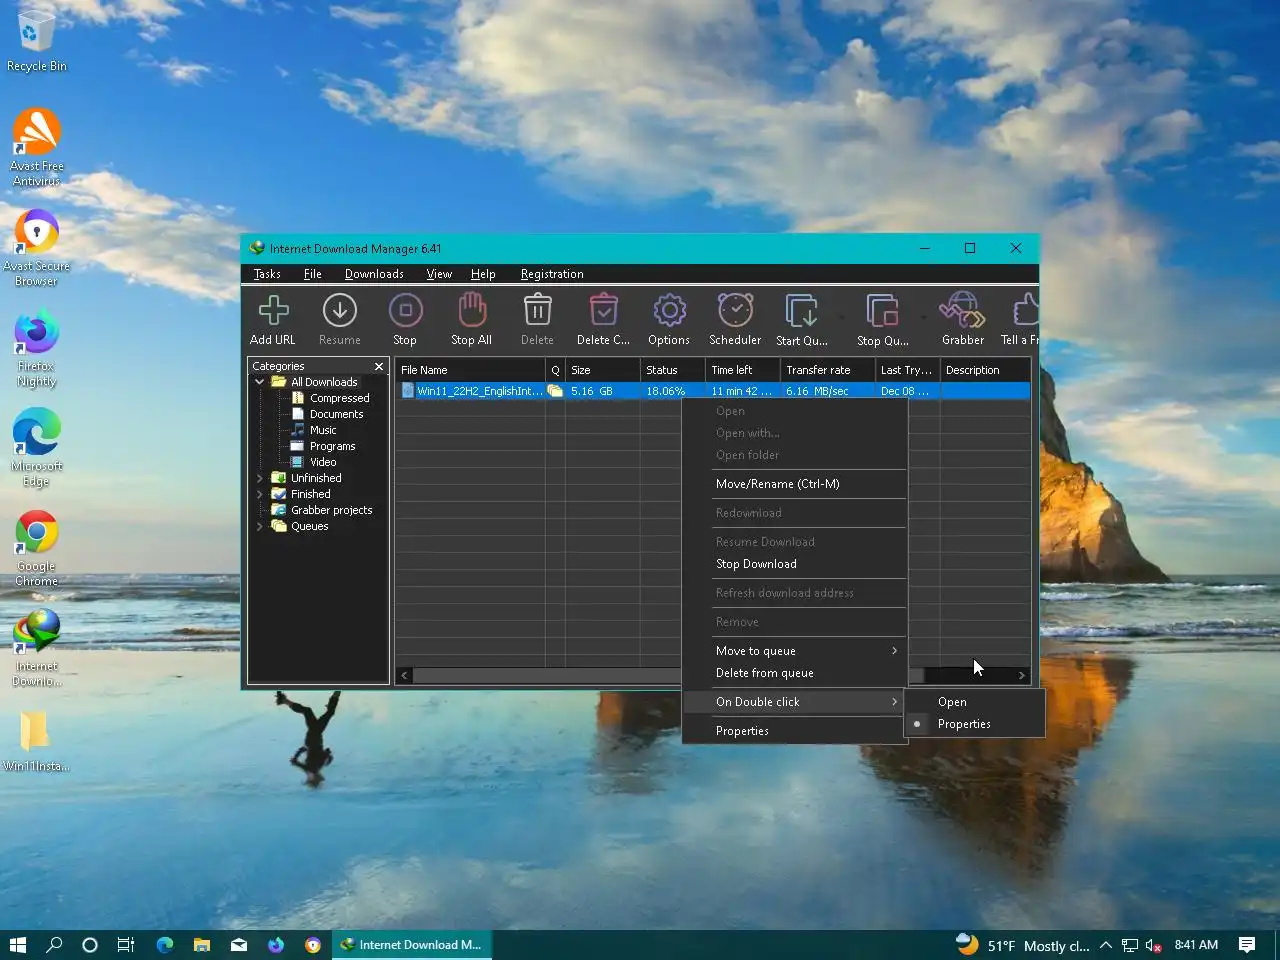Click the File Name column header
Viewport: 1280px width, 960px height.
[470, 370]
